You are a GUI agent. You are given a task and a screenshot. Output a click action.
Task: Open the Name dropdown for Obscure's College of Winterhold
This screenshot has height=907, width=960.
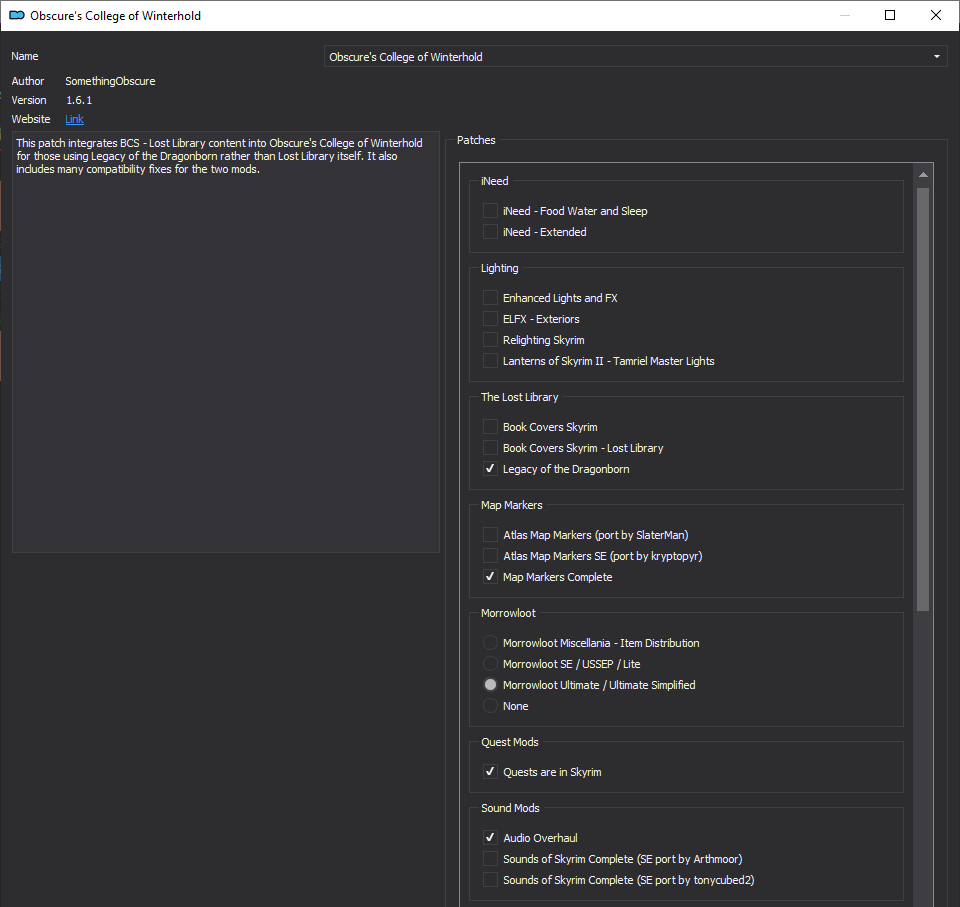pyautogui.click(x=636, y=56)
